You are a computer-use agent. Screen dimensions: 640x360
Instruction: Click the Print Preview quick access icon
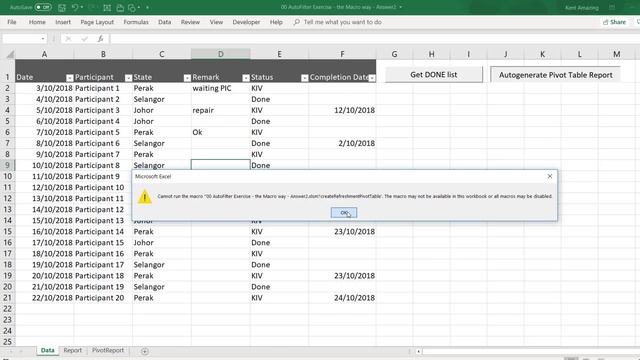pyautogui.click(x=107, y=7)
